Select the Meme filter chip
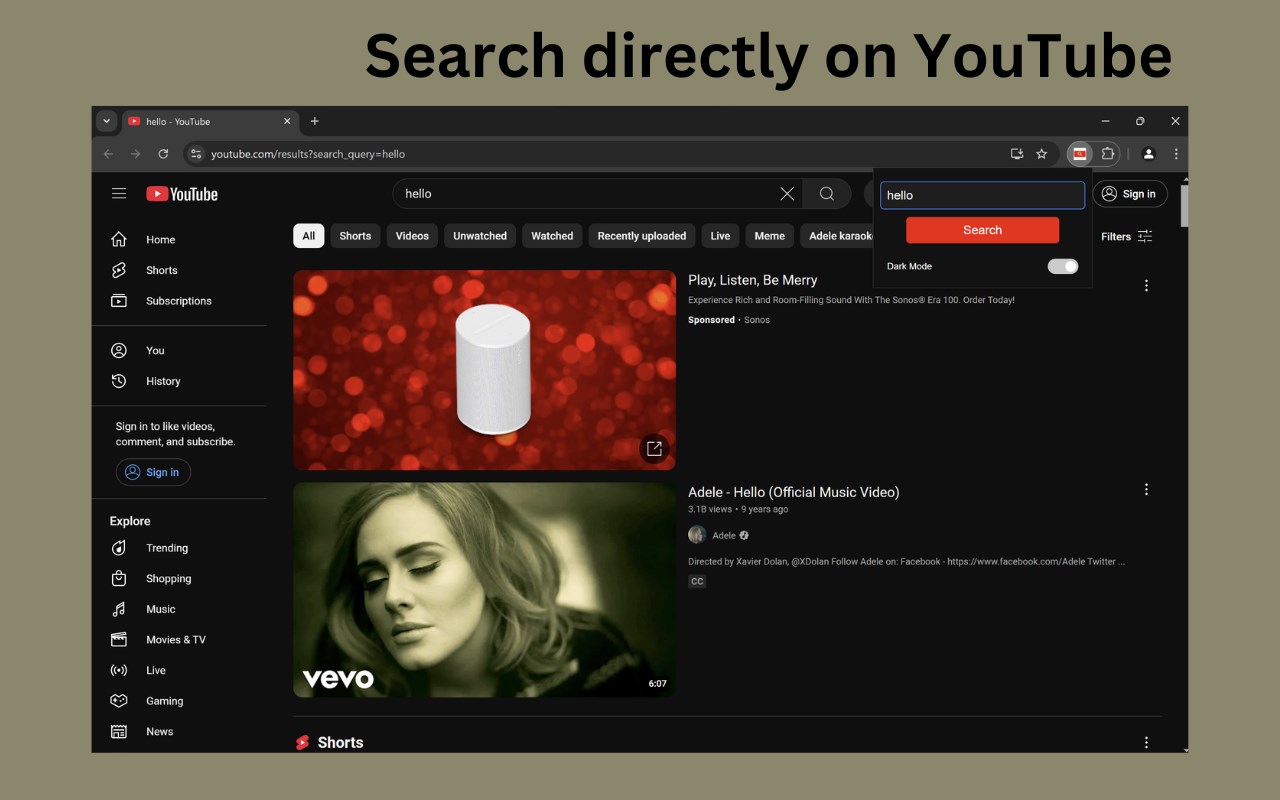The image size is (1280, 800). 769,236
